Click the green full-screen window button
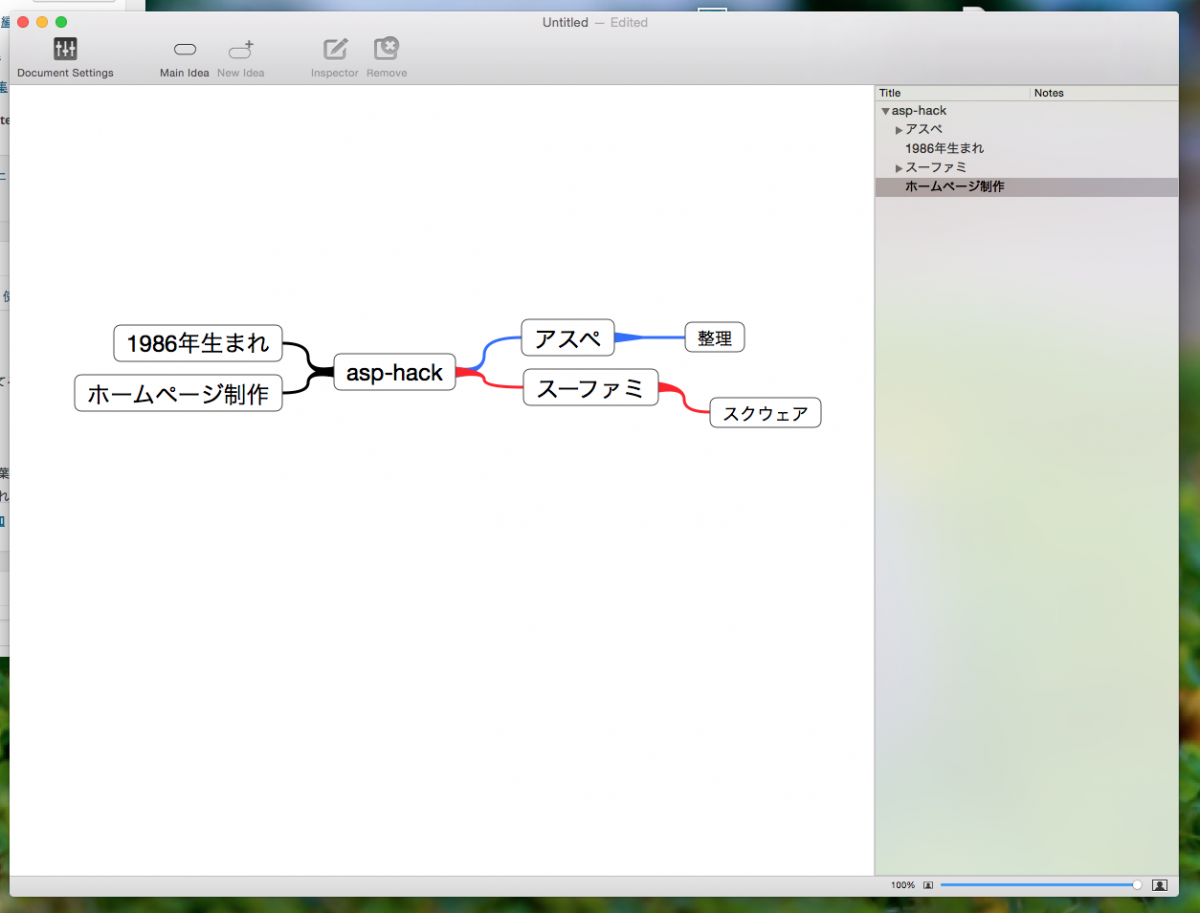The height and width of the screenshot is (913, 1200). (61, 22)
